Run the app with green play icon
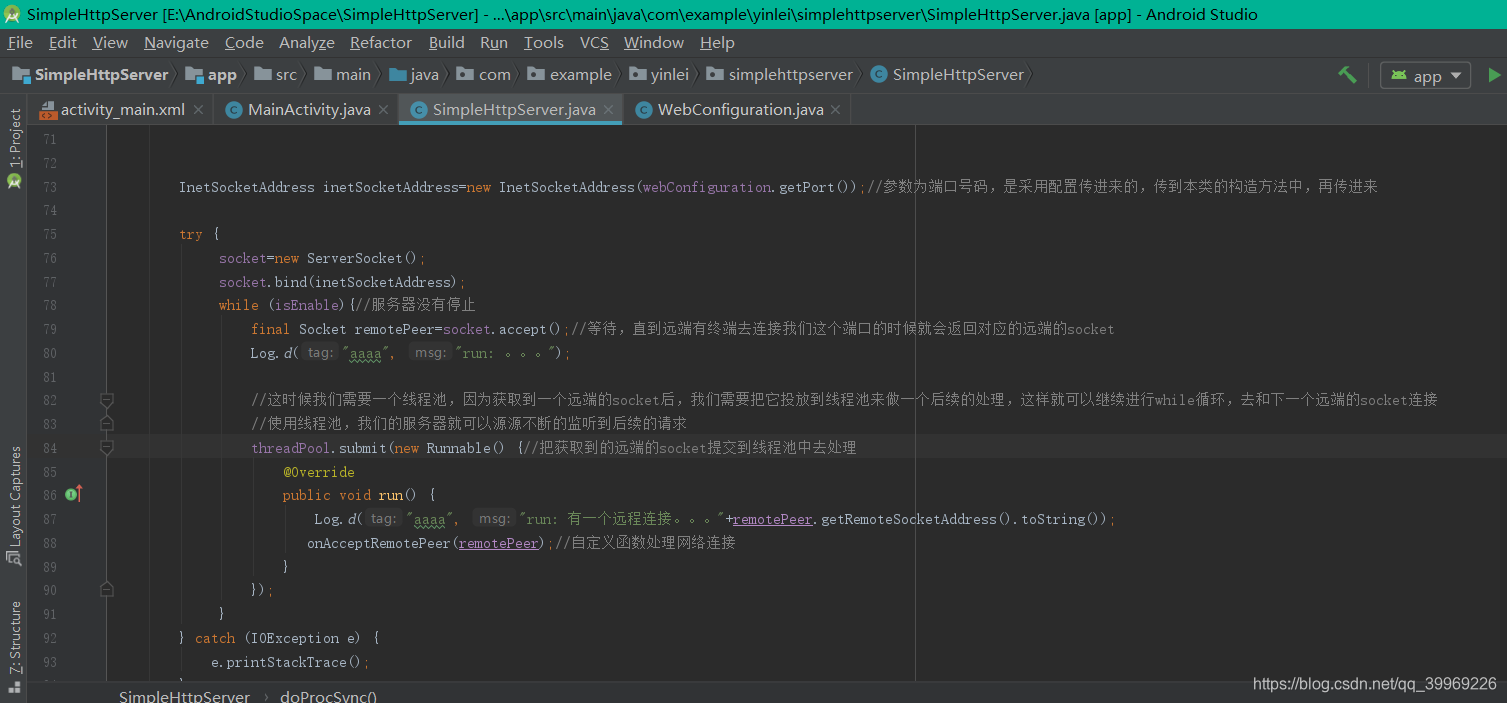 coord(1494,75)
